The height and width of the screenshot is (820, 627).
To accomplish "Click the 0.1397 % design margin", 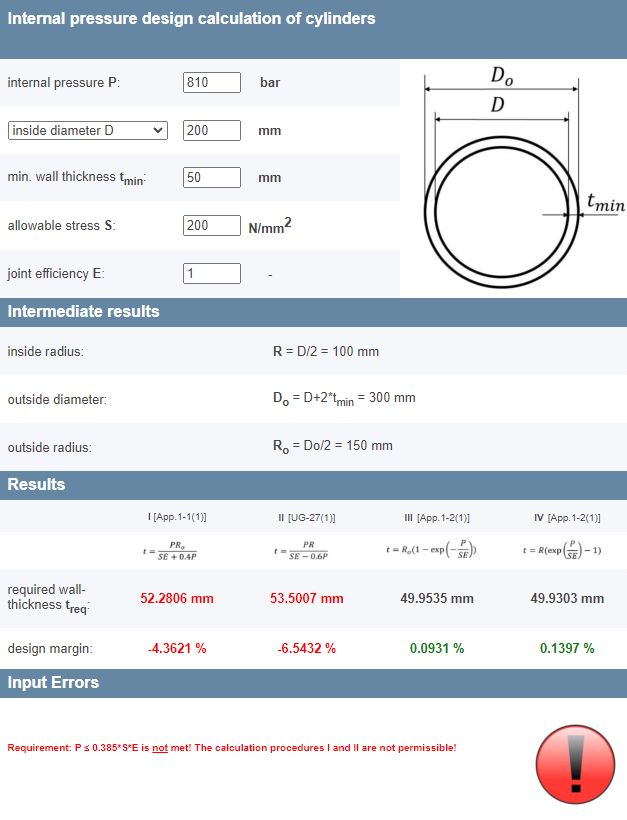I will [567, 648].
